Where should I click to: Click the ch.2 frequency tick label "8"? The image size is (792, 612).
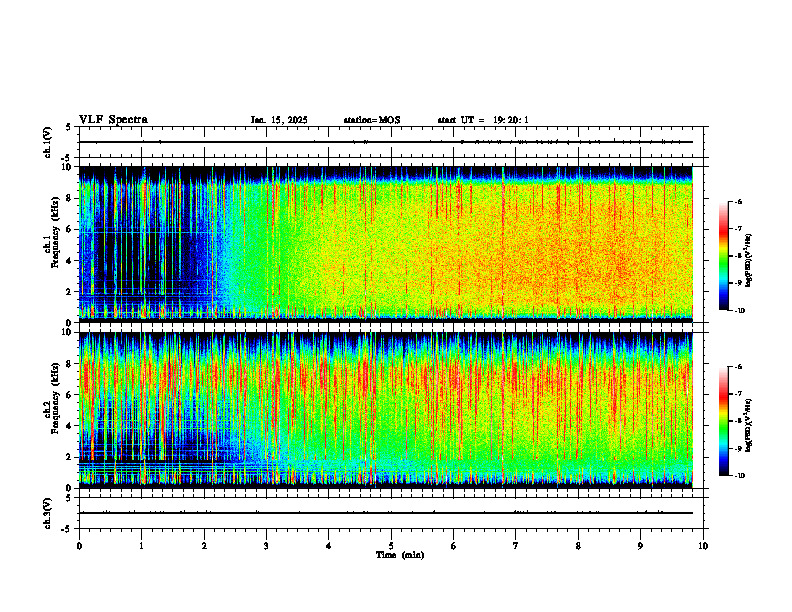coord(70,364)
